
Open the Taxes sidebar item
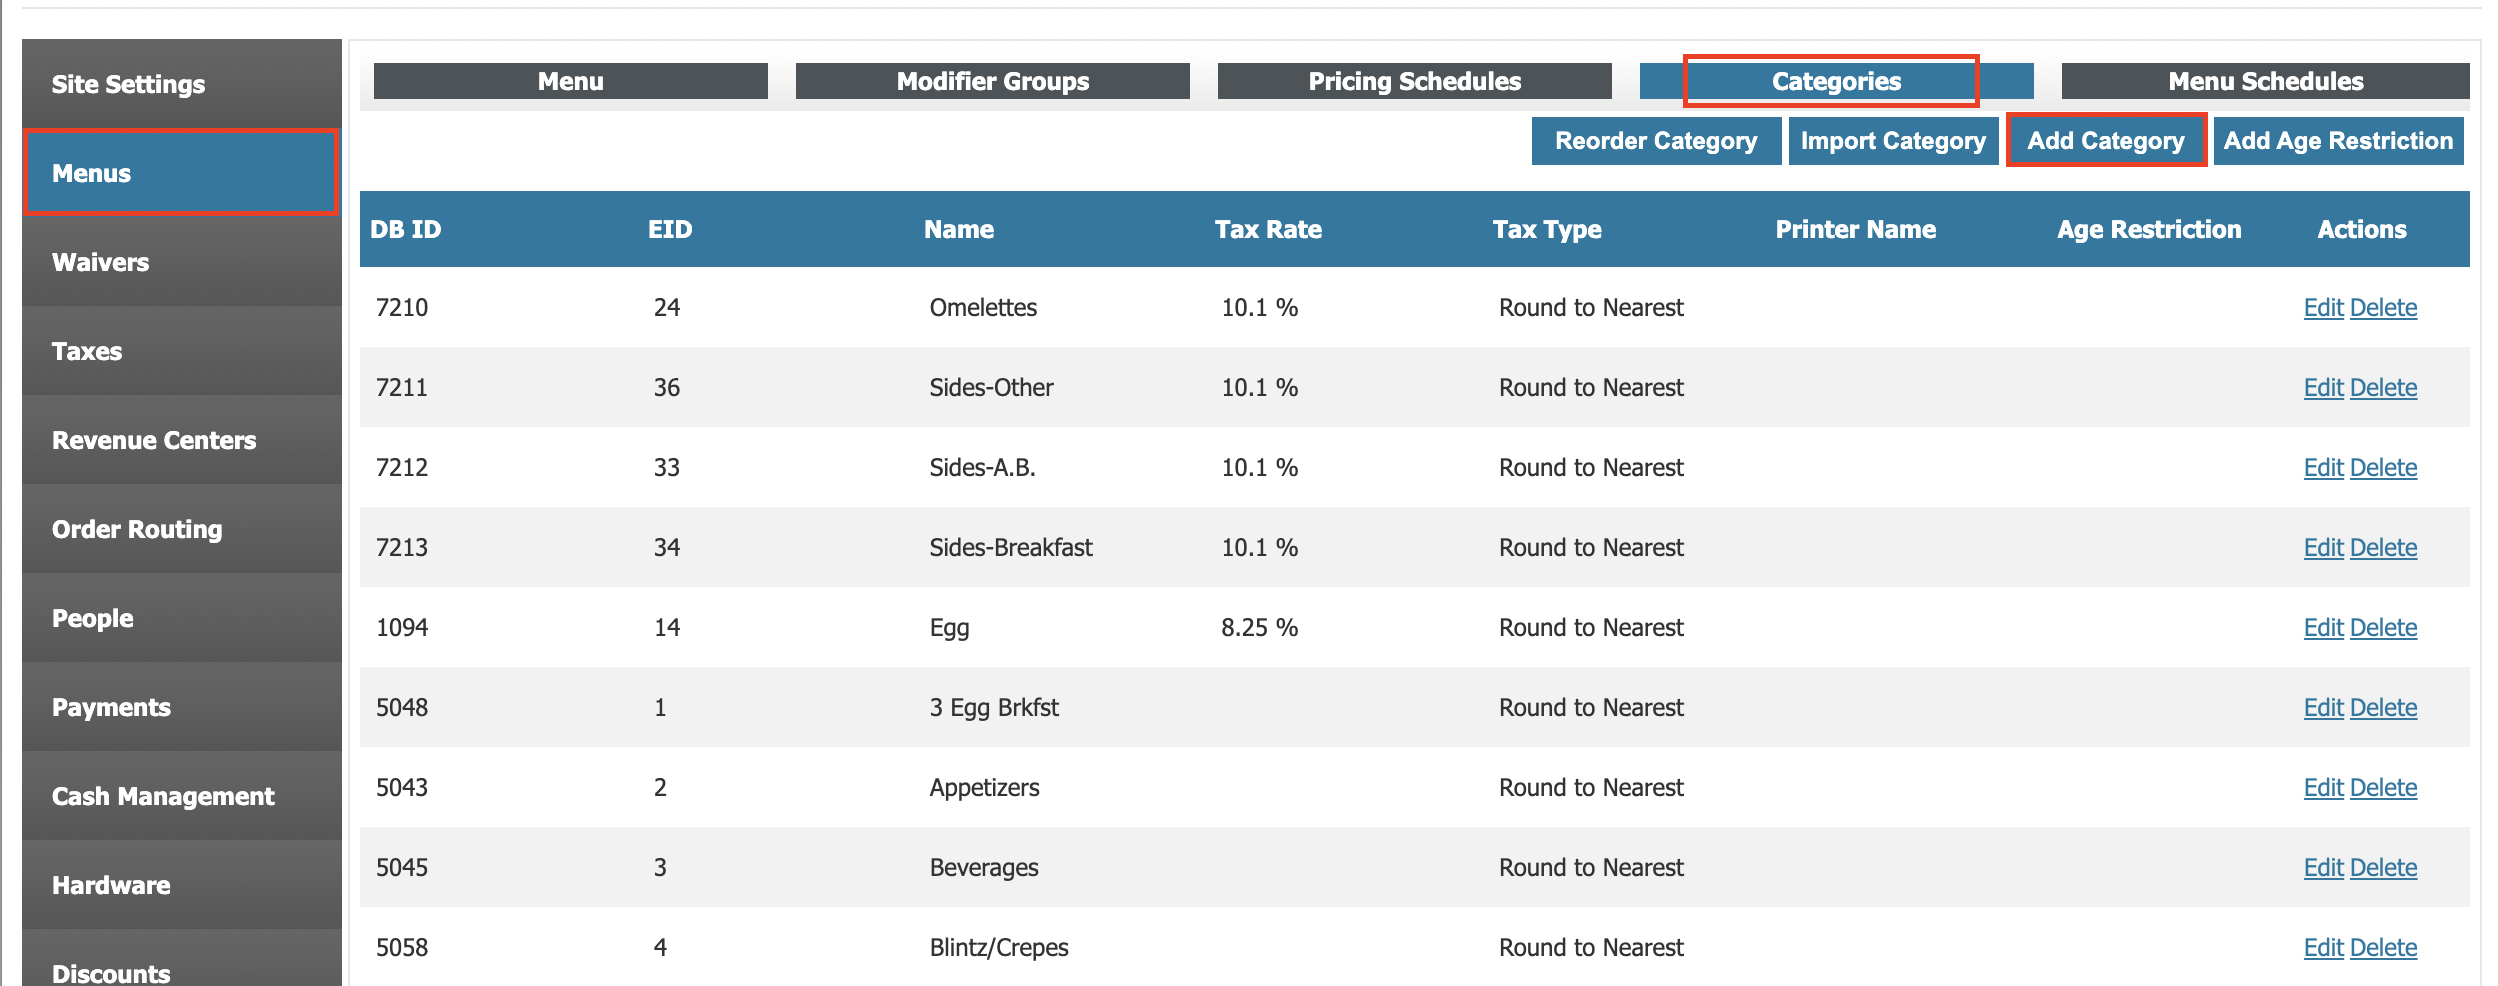87,351
